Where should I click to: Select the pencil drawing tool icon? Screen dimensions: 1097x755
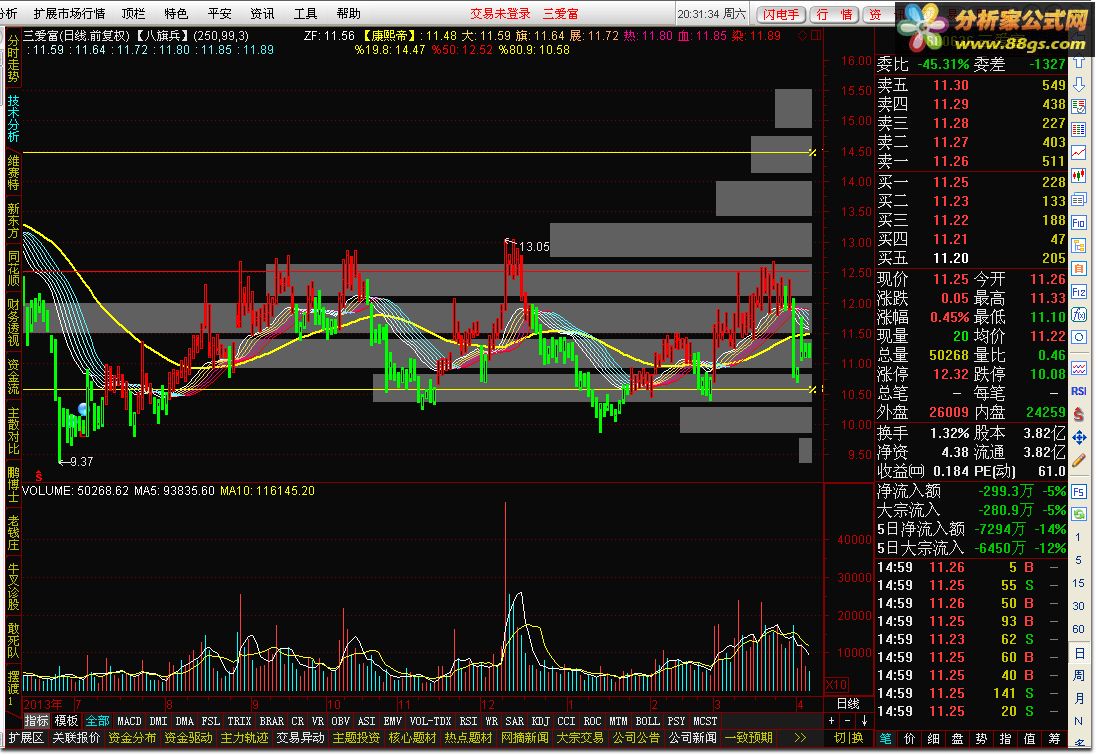[x=1079, y=460]
